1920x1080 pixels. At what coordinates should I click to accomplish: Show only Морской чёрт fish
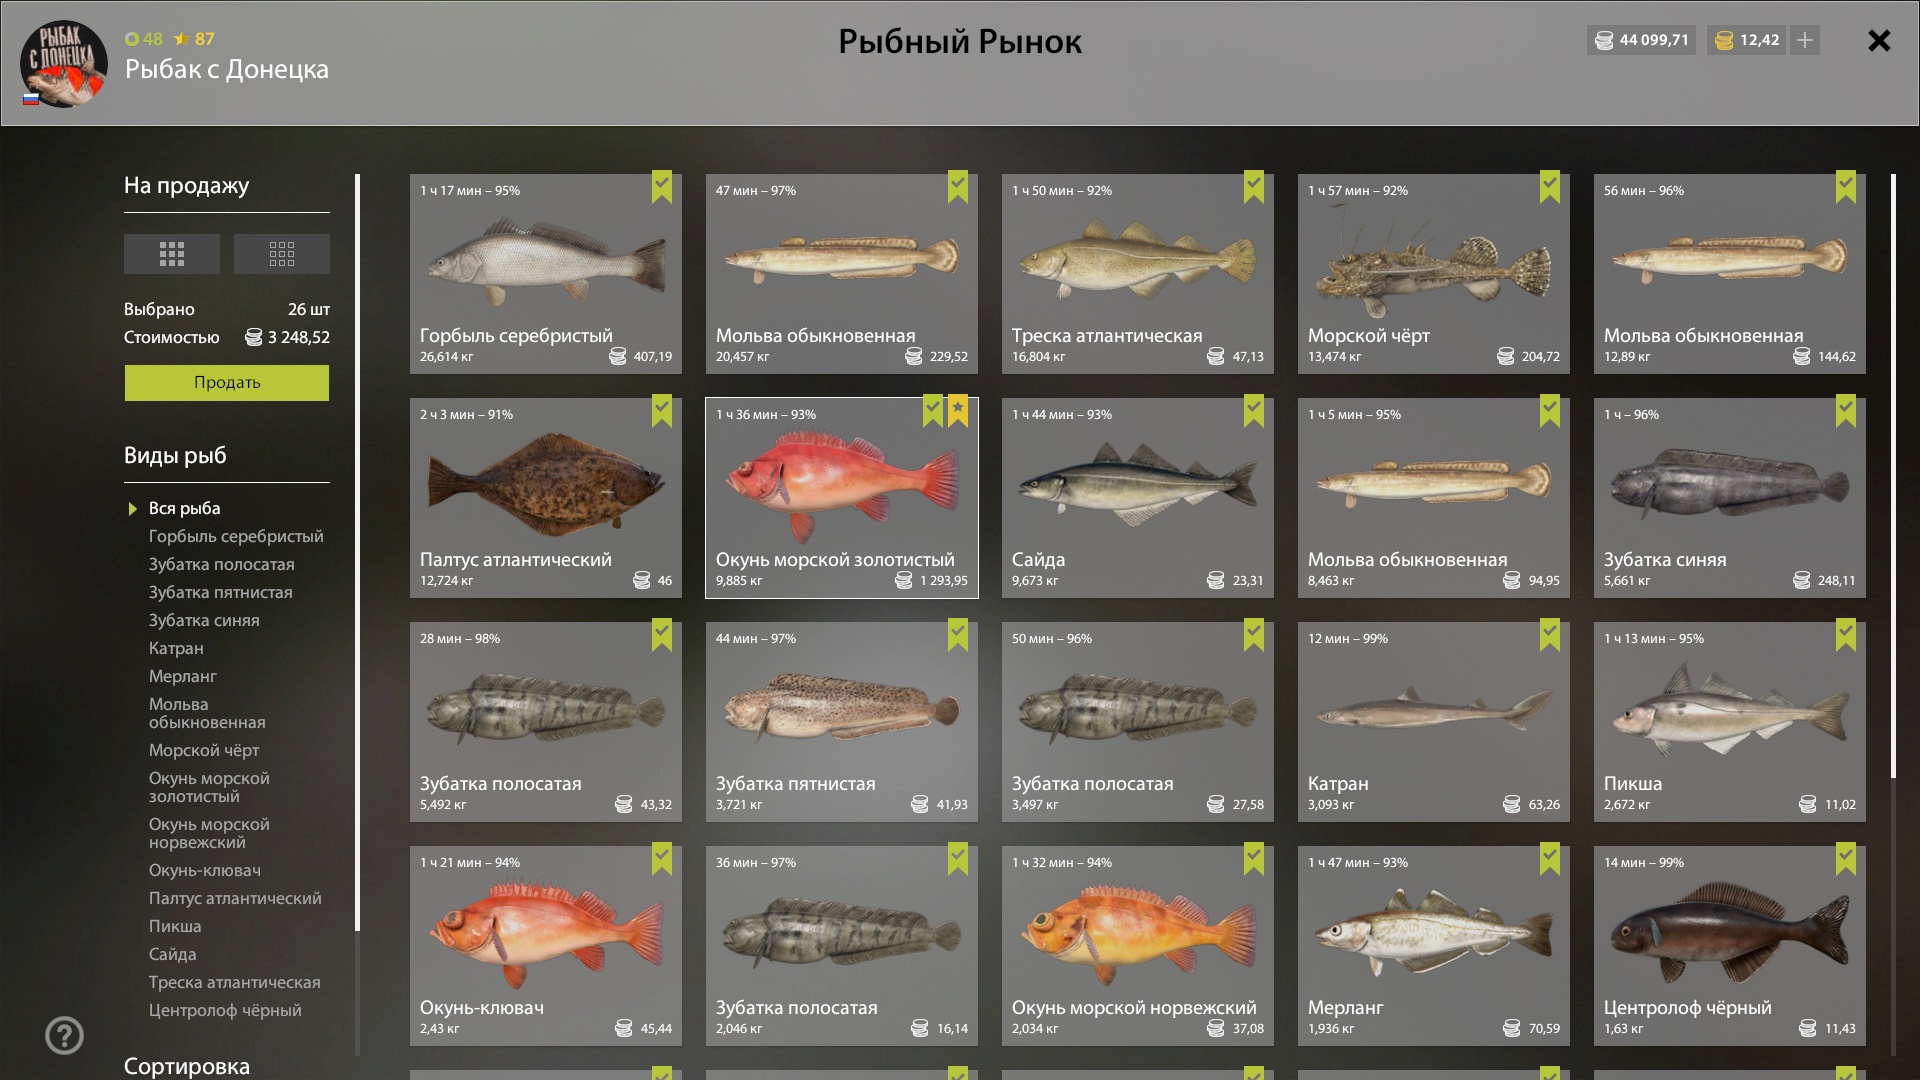204,750
